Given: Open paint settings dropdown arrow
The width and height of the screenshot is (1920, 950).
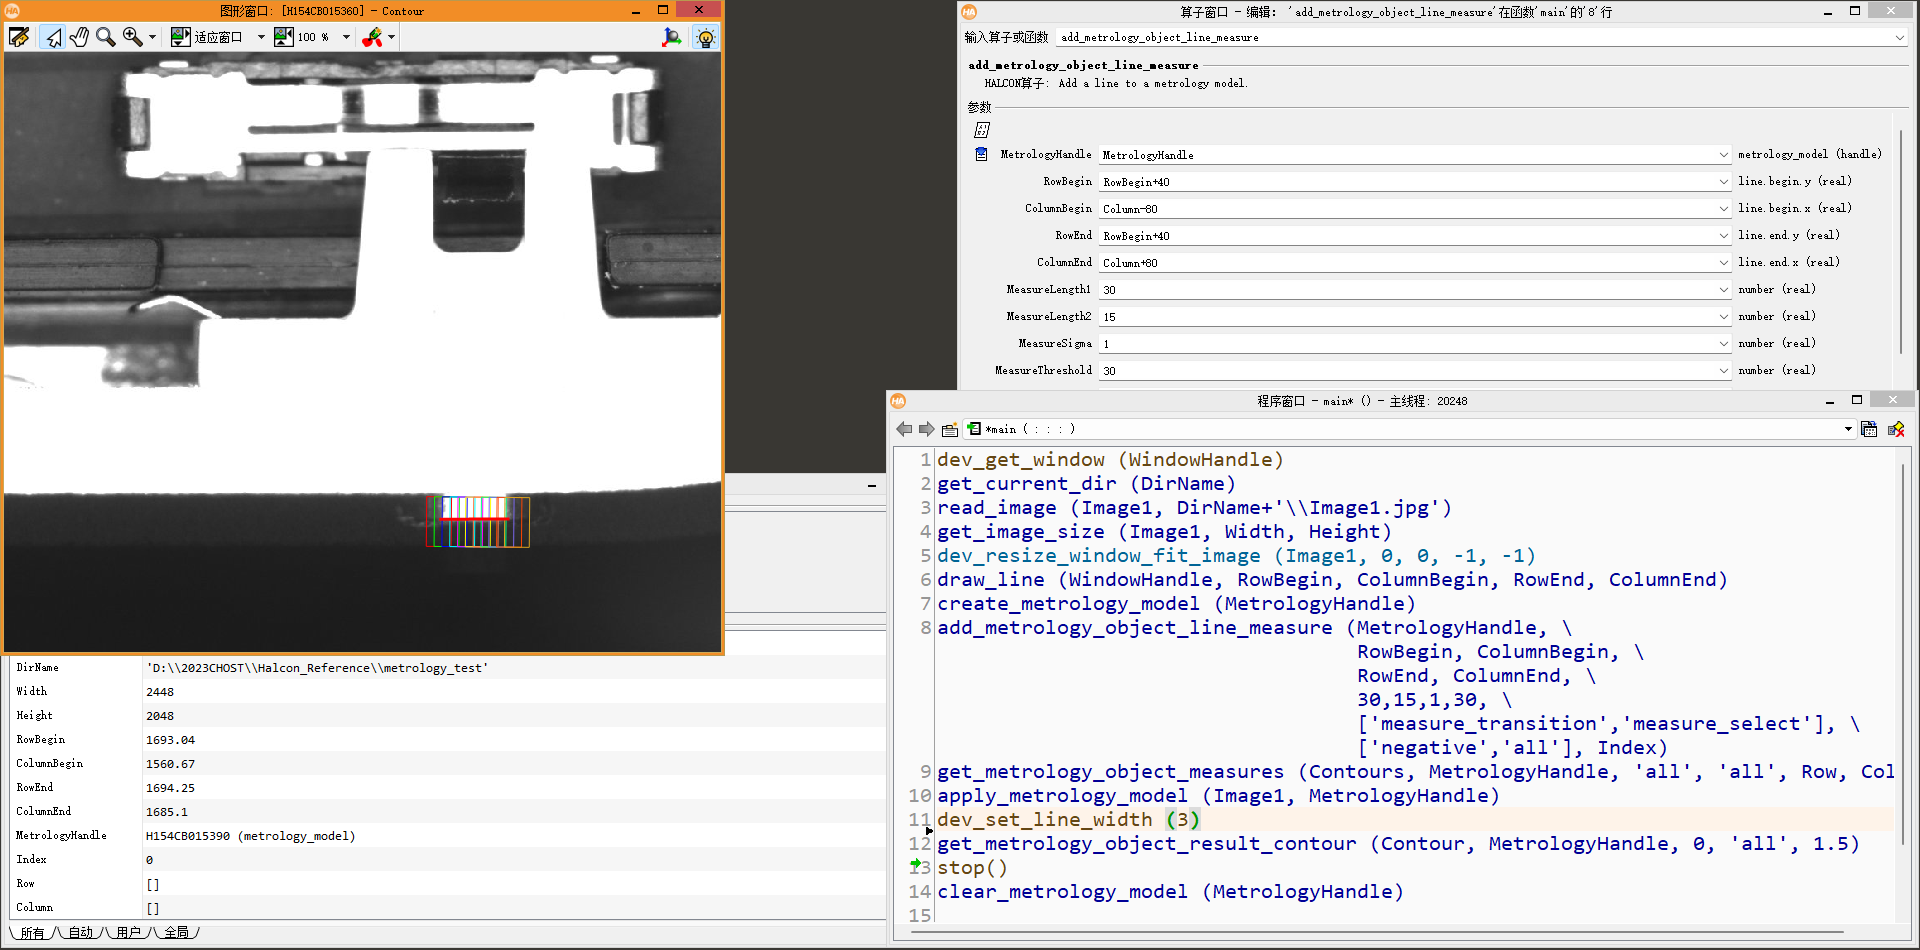Looking at the screenshot, I should (x=391, y=37).
